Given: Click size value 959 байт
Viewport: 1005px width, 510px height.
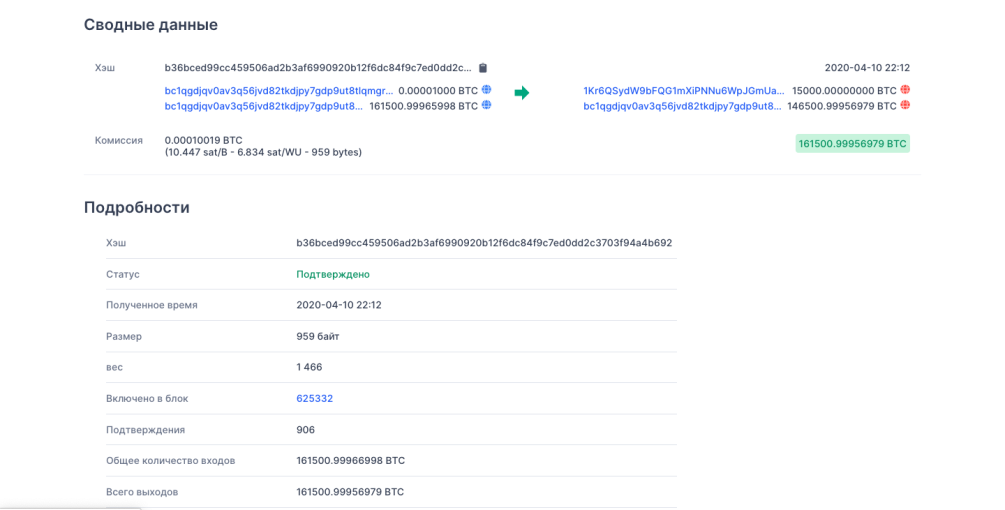Looking at the screenshot, I should pyautogui.click(x=317, y=336).
